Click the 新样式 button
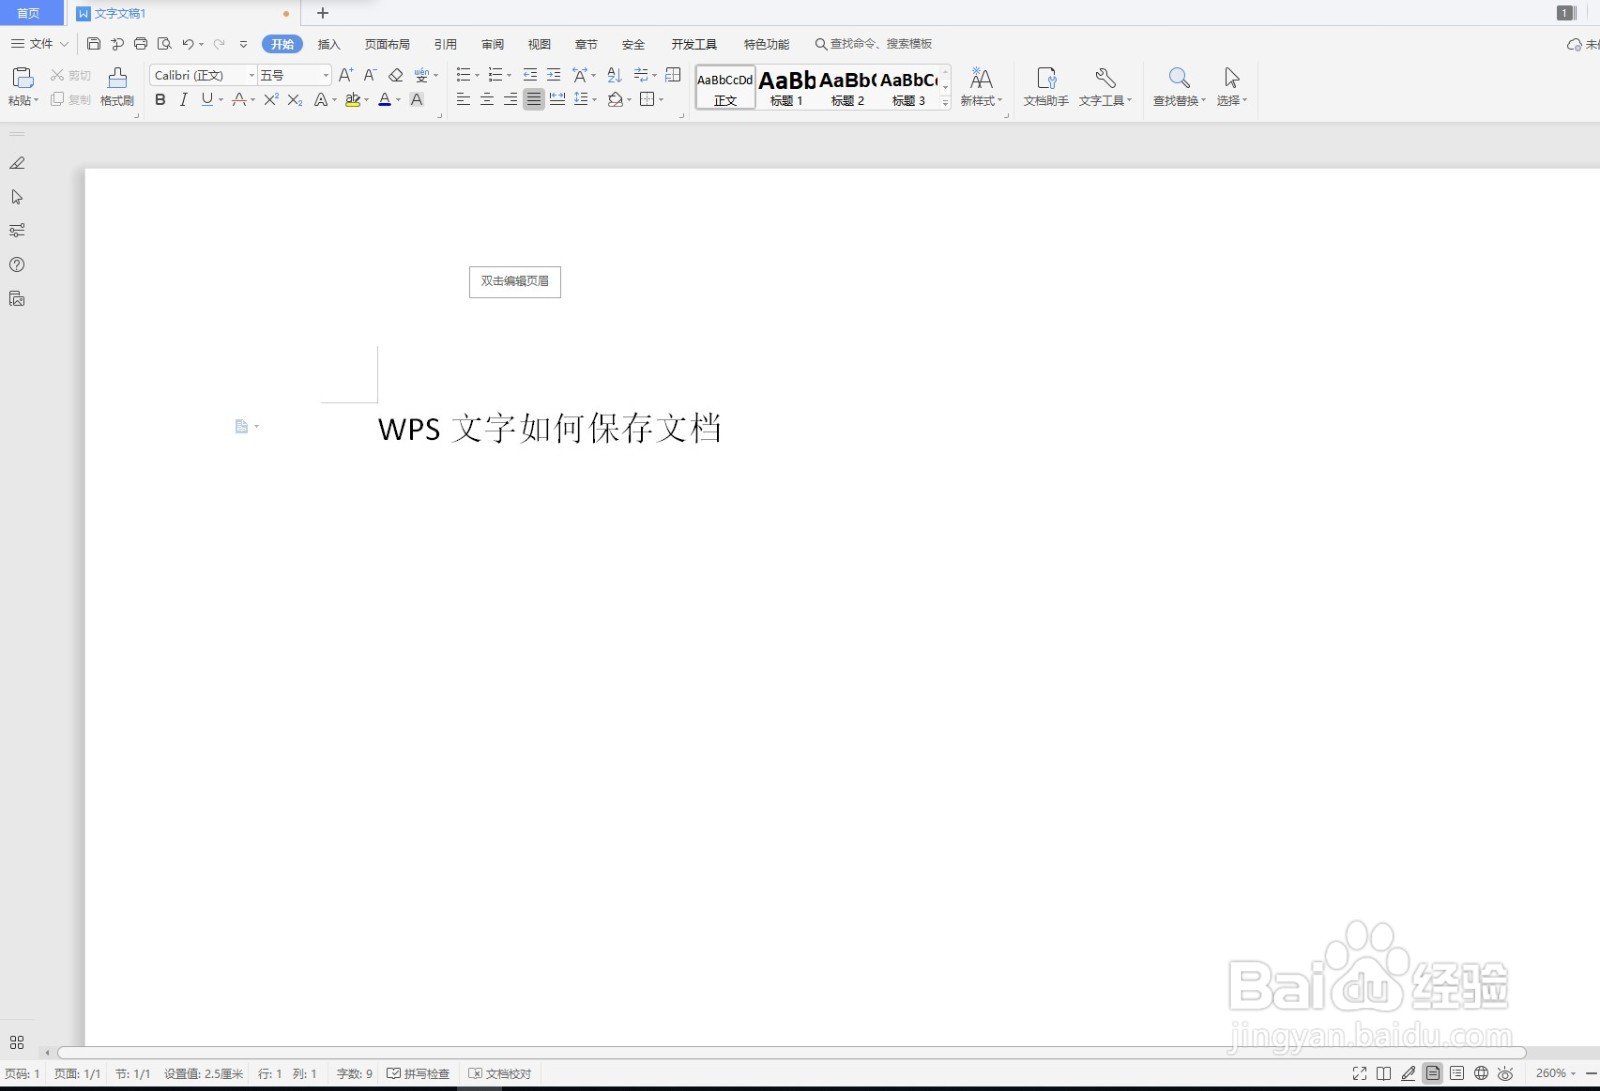 pyautogui.click(x=981, y=86)
